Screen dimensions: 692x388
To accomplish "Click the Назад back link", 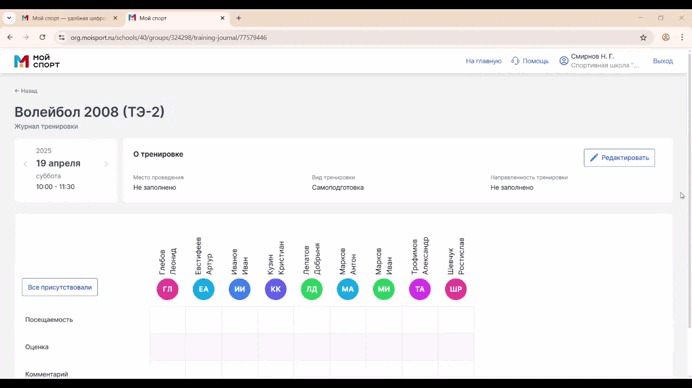I will [26, 91].
